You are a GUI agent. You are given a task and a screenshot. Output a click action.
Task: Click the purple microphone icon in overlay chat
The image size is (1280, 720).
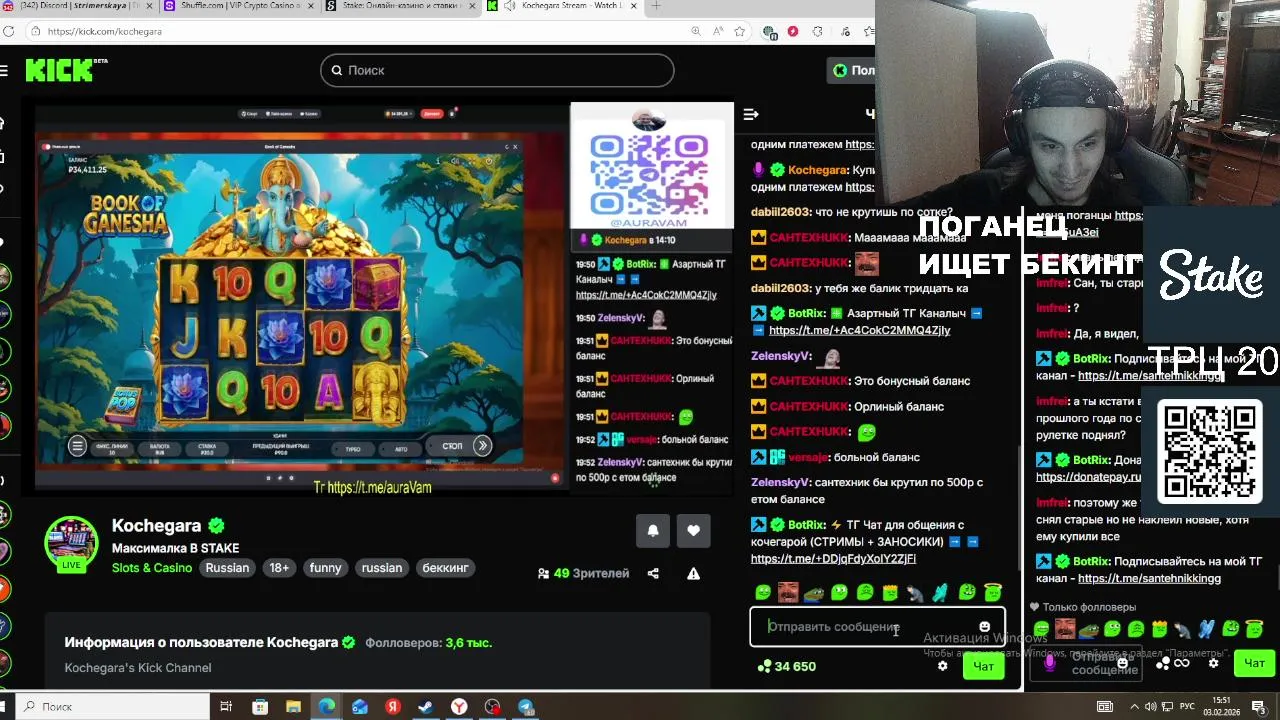(1049, 662)
